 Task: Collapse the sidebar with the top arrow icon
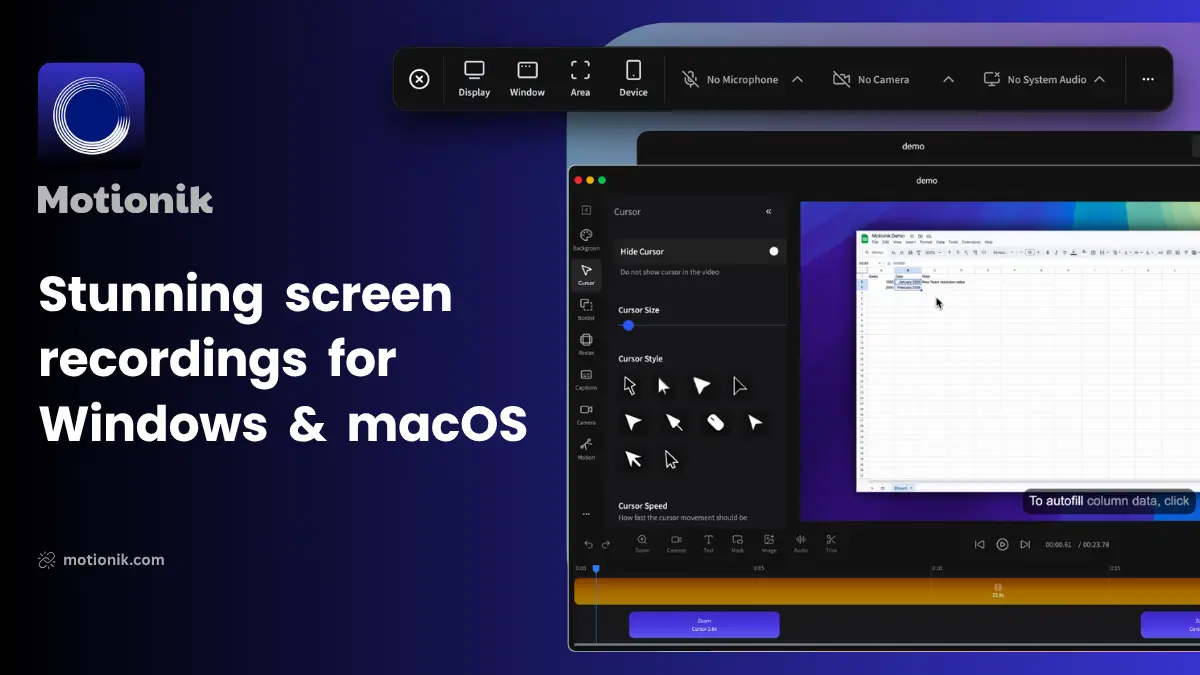coord(586,210)
